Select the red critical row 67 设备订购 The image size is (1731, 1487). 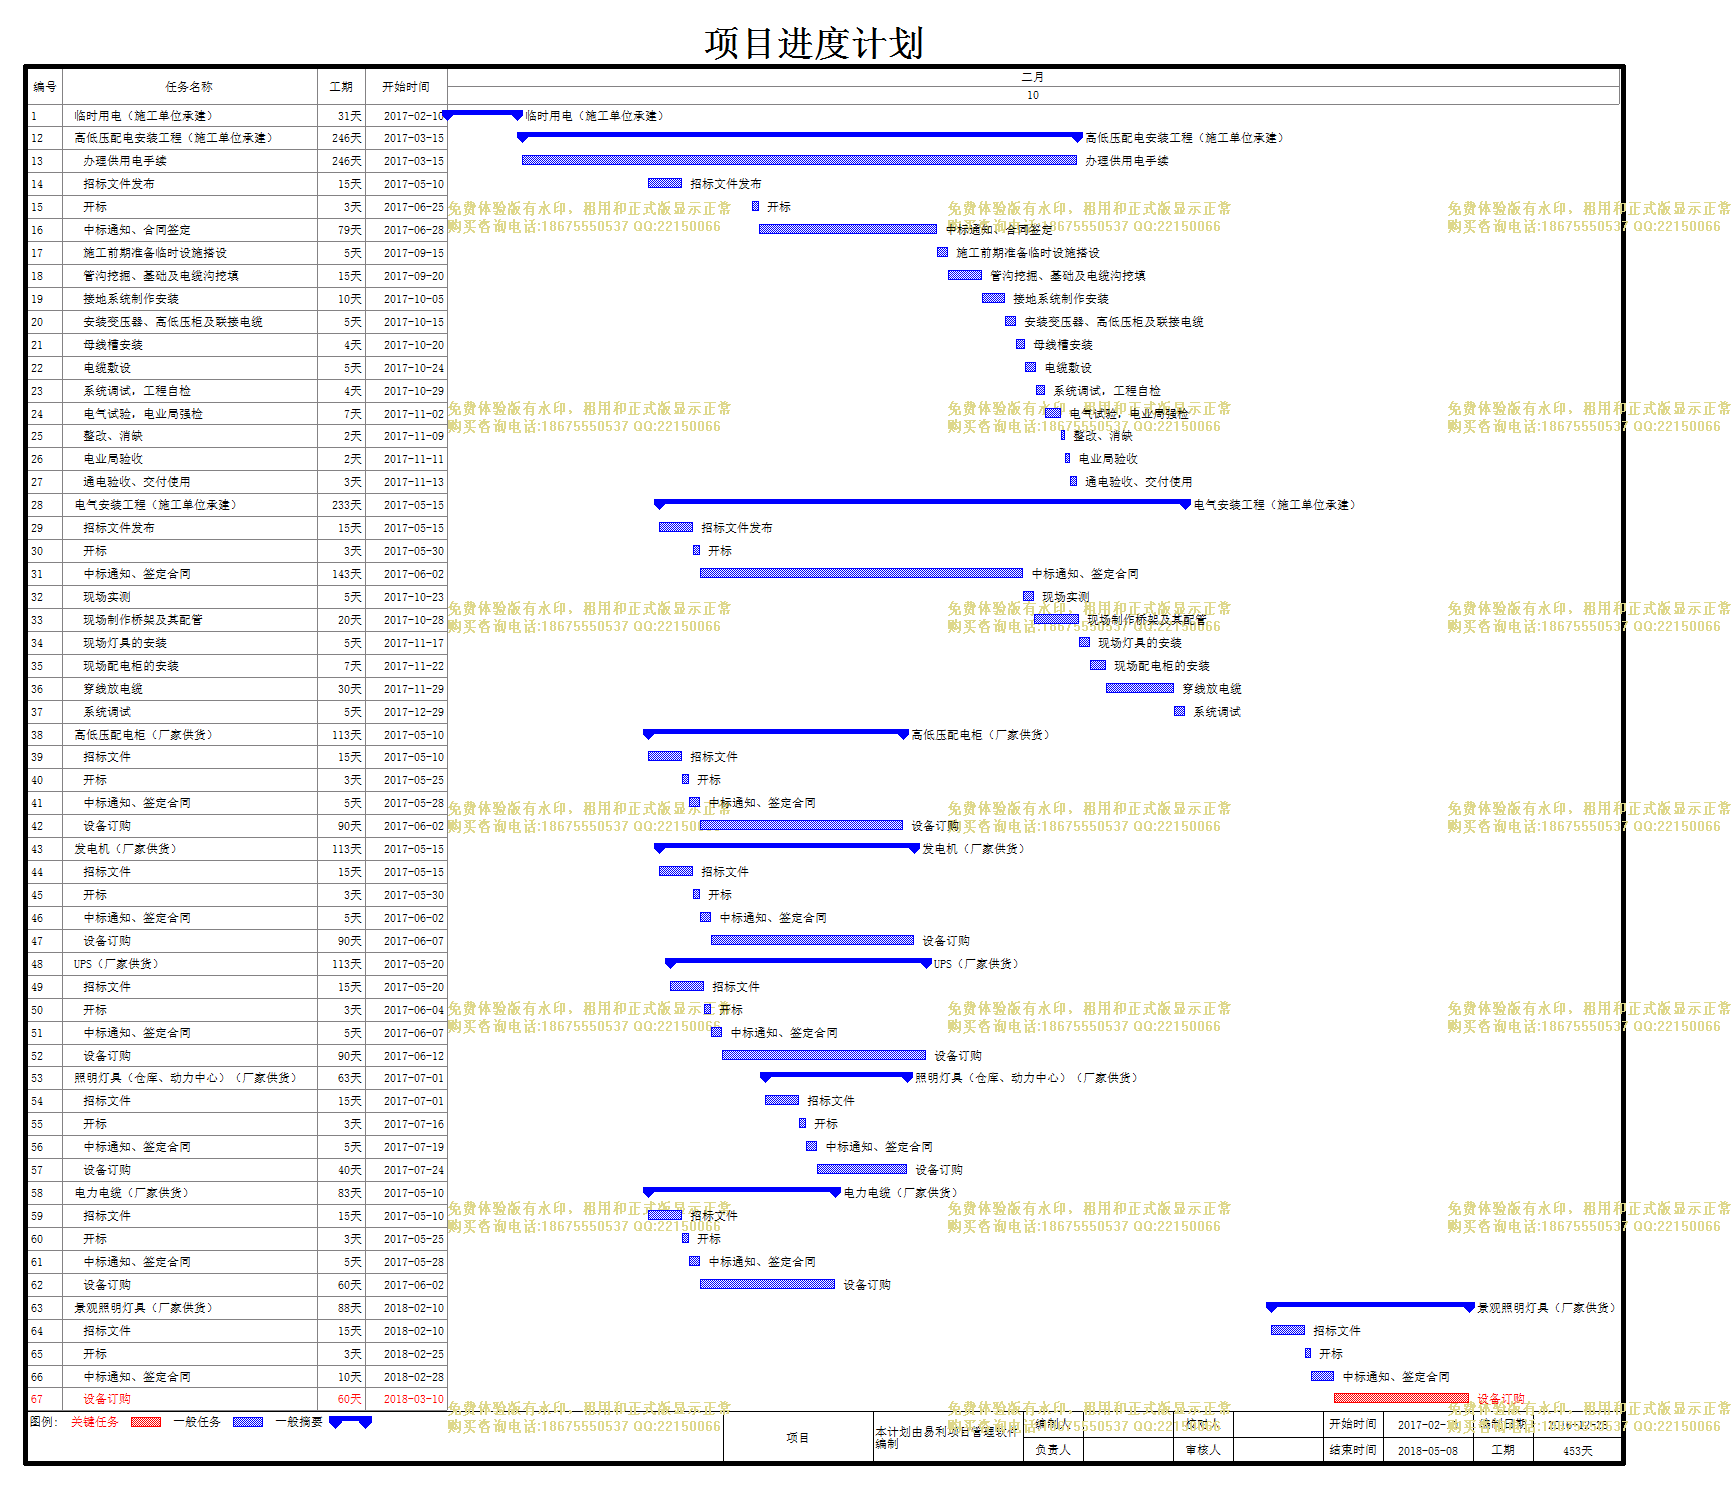237,1399
